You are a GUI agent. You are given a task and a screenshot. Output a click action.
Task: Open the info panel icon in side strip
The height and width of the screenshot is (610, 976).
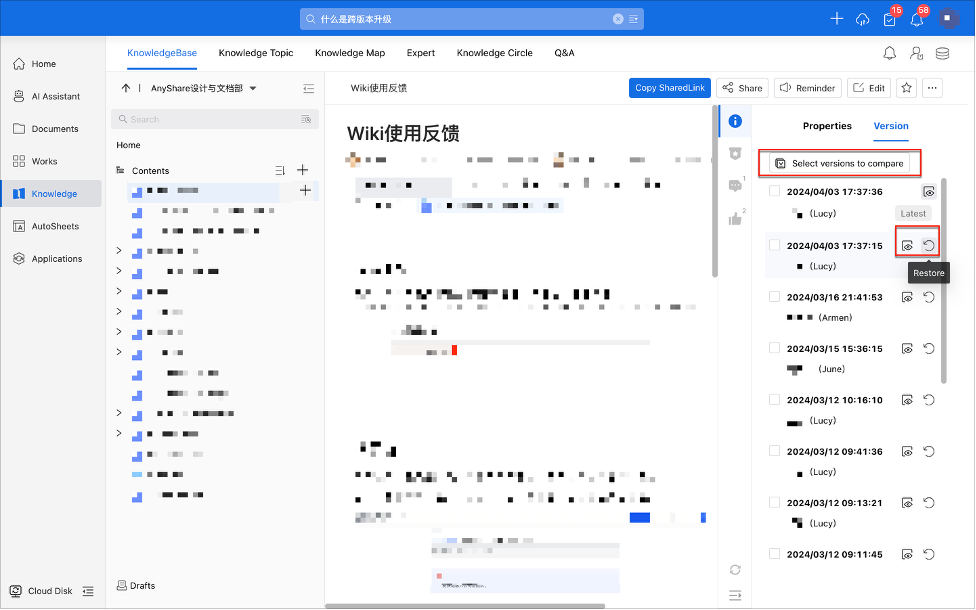coord(735,122)
